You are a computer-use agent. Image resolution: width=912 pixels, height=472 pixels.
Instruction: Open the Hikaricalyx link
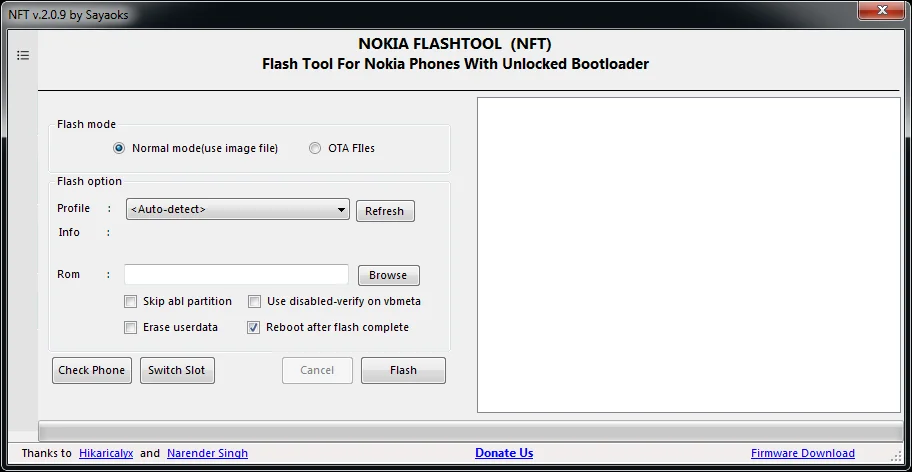(106, 453)
